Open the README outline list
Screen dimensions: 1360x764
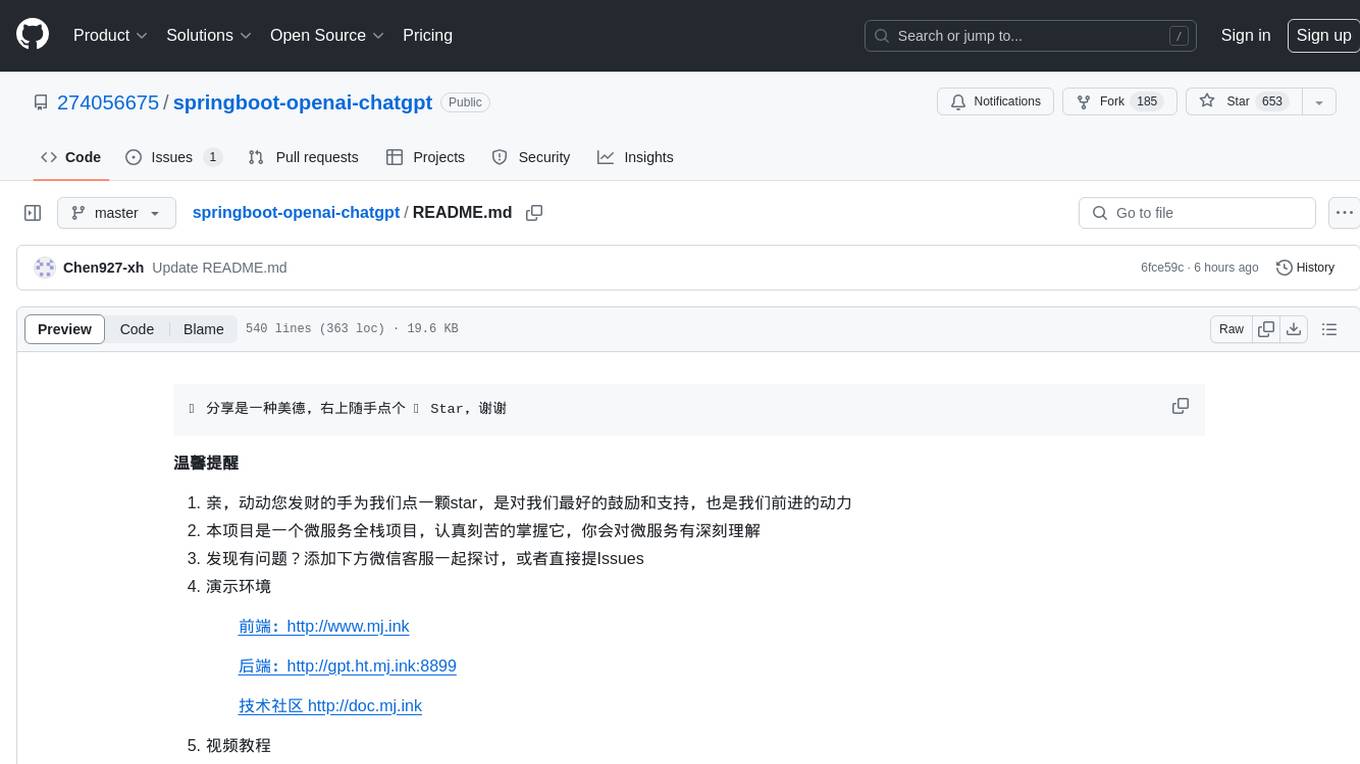[1329, 329]
